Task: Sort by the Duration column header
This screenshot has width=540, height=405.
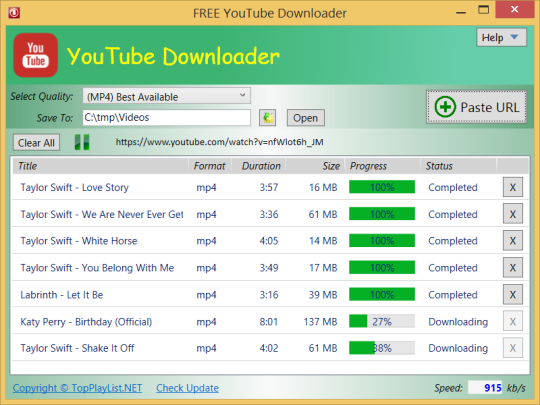Action: pyautogui.click(x=259, y=166)
